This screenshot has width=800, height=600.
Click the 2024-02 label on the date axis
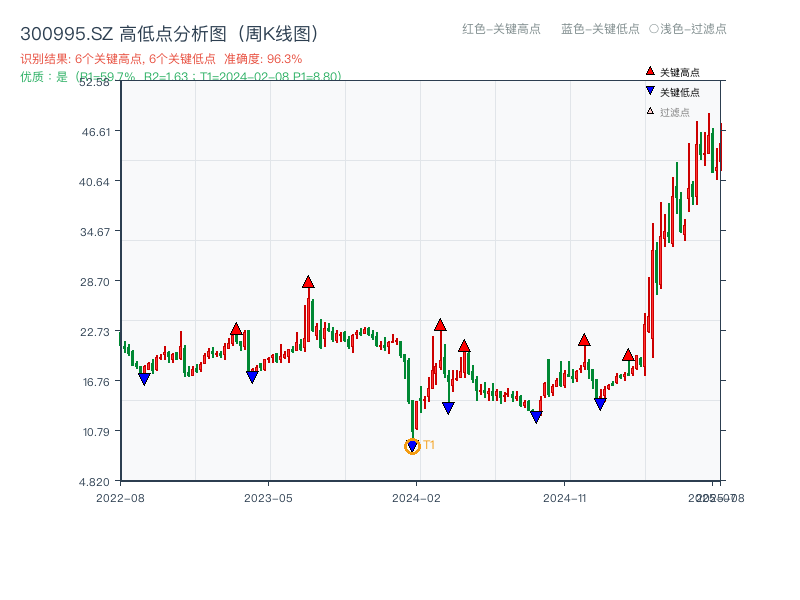pos(418,497)
